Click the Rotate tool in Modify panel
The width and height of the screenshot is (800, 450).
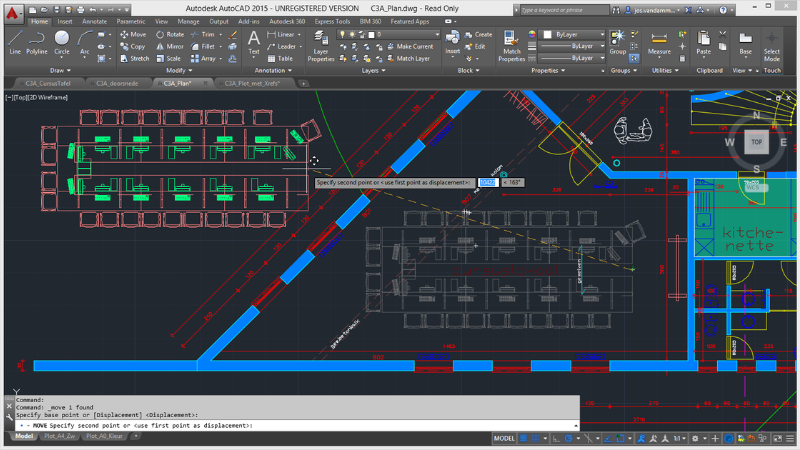pos(168,34)
